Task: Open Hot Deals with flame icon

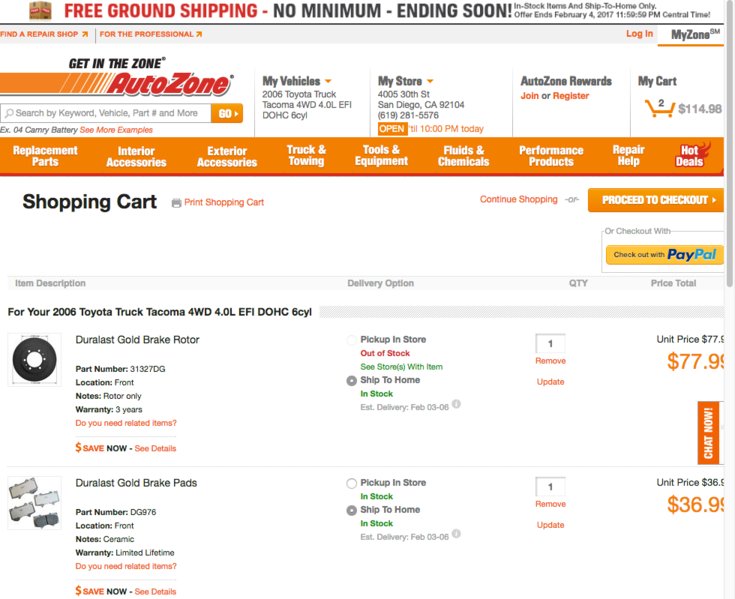Action: click(692, 155)
